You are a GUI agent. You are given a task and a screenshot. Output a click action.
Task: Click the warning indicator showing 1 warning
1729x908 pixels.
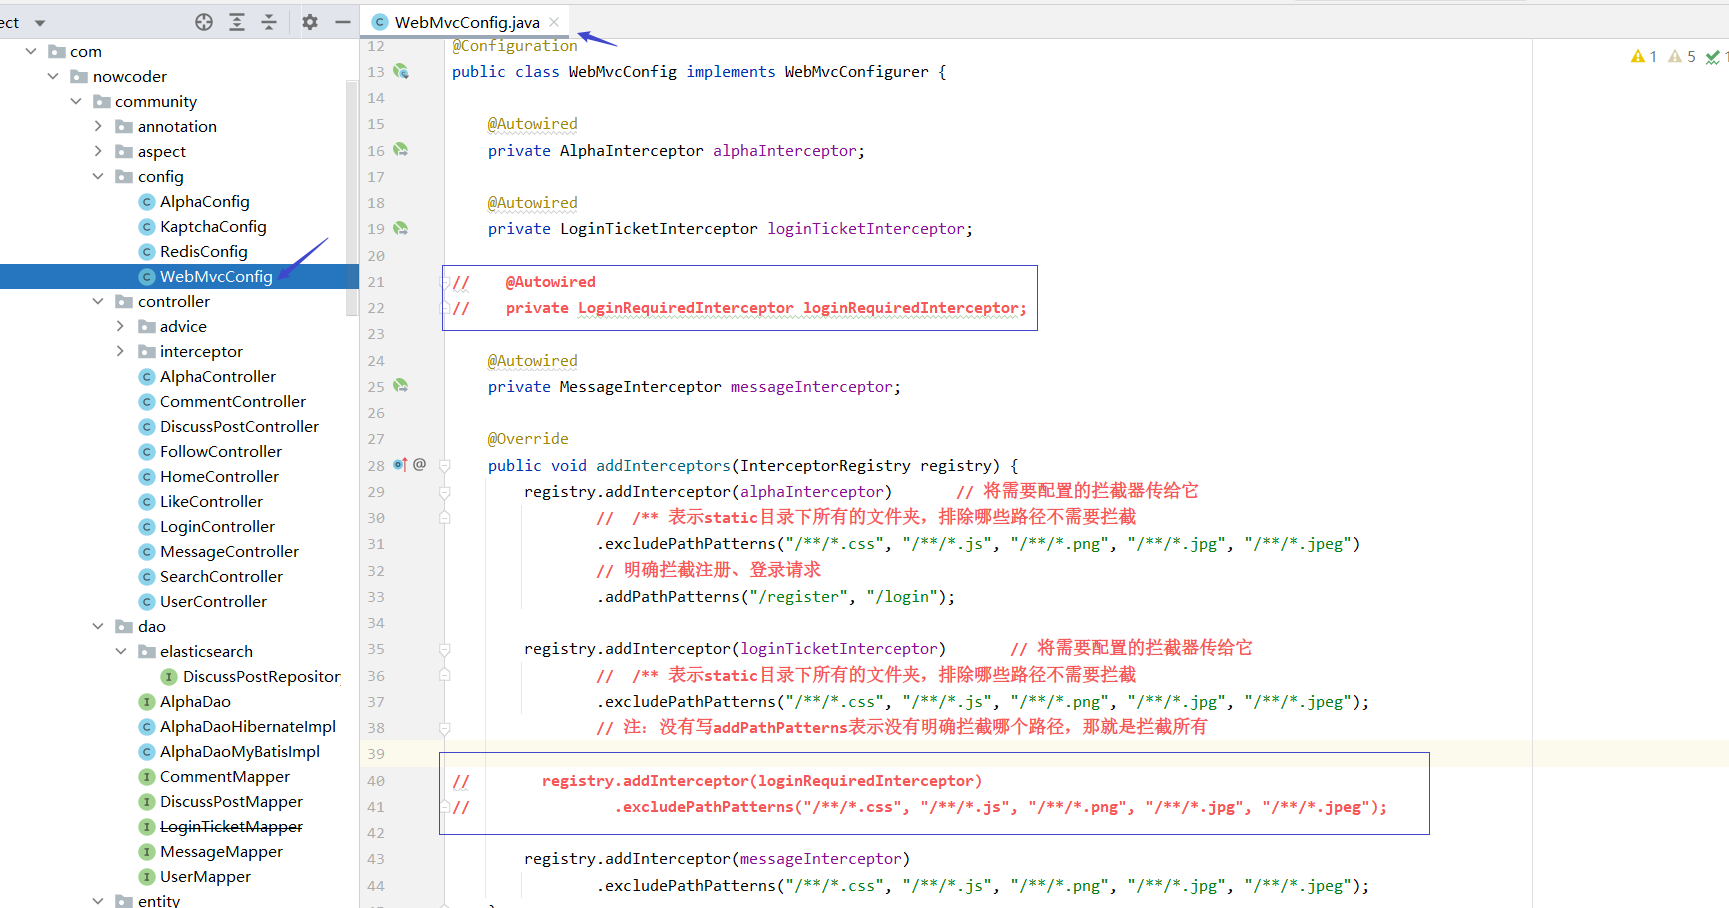pos(1644,56)
